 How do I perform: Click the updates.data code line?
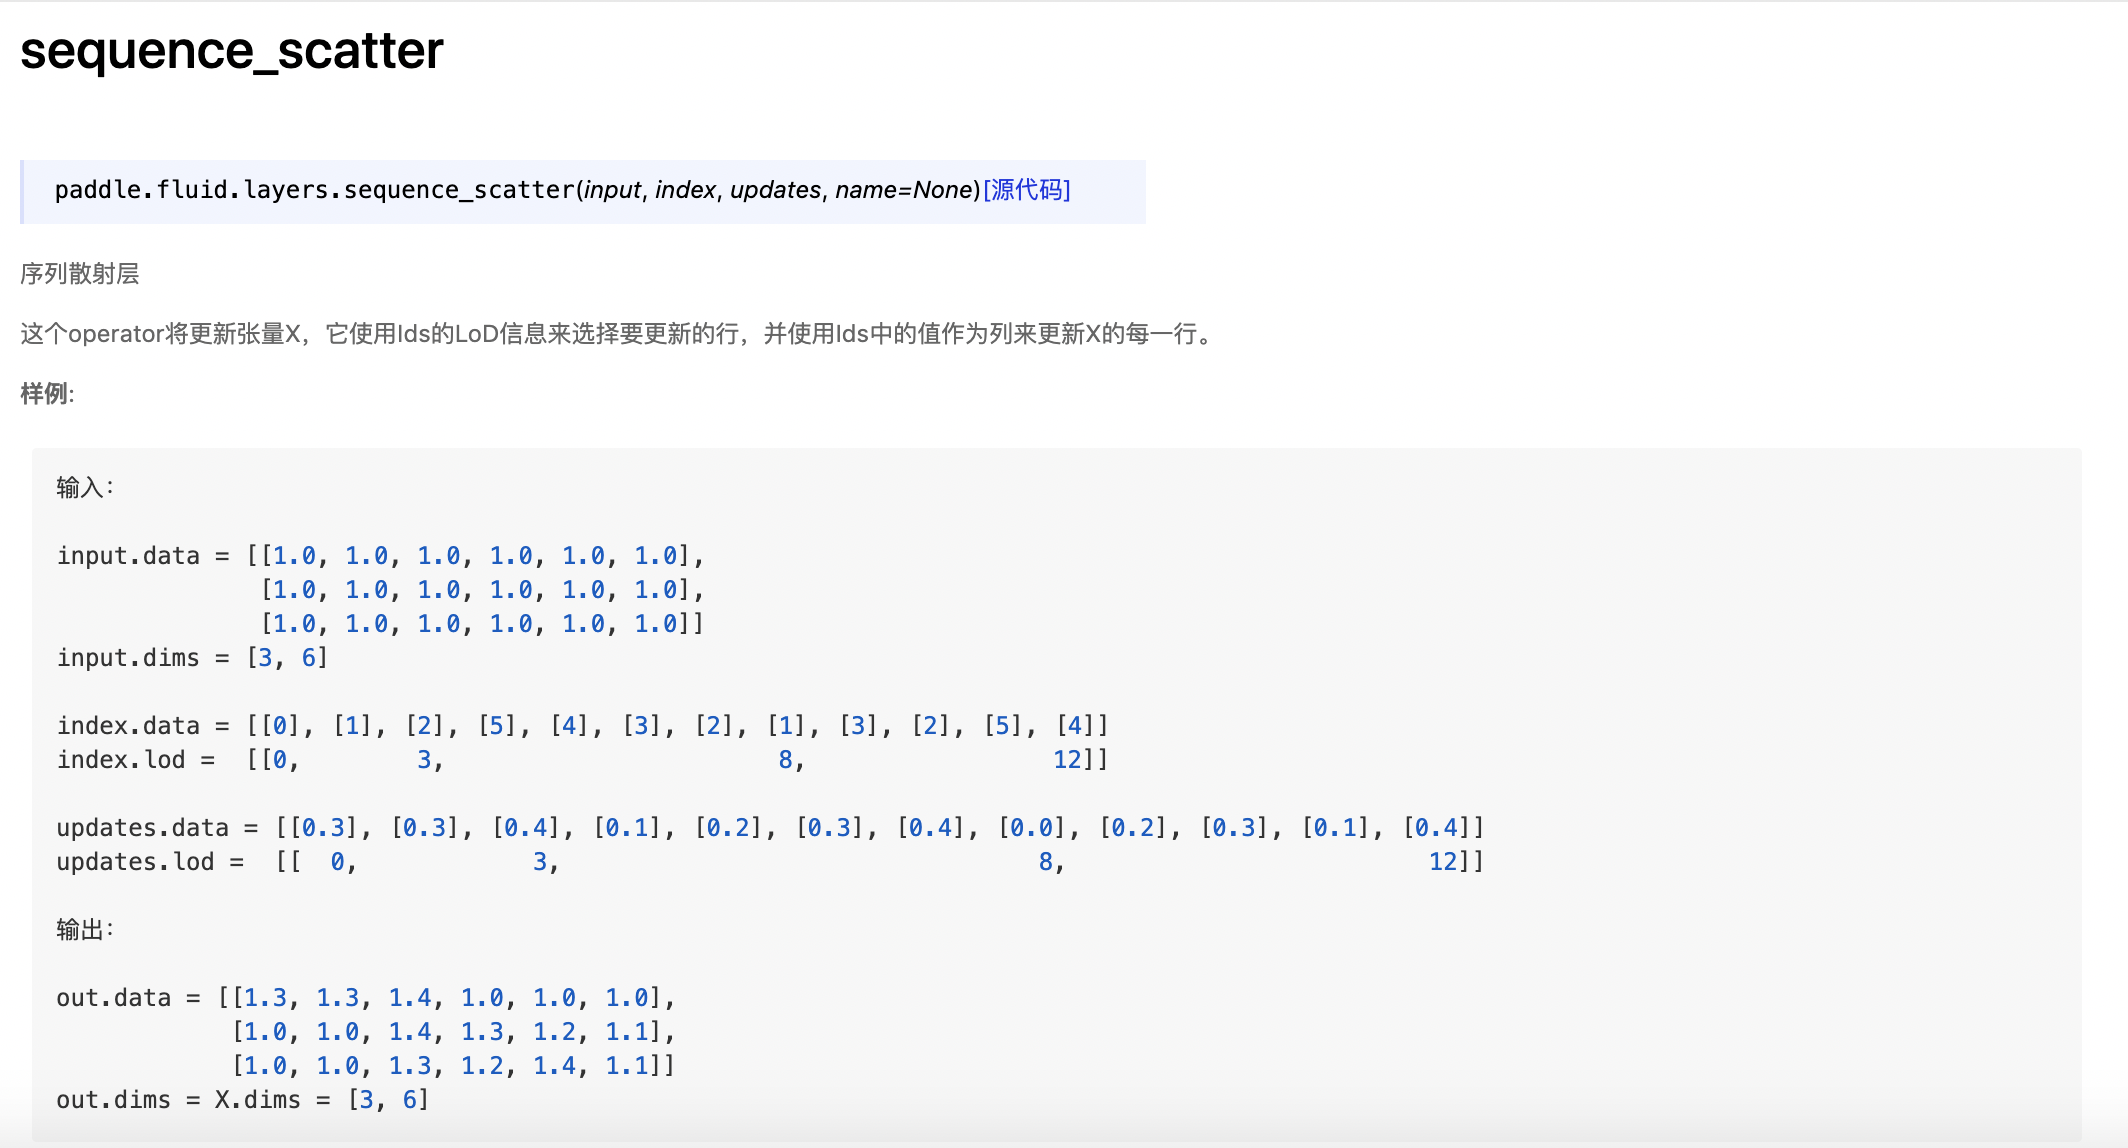770,828
